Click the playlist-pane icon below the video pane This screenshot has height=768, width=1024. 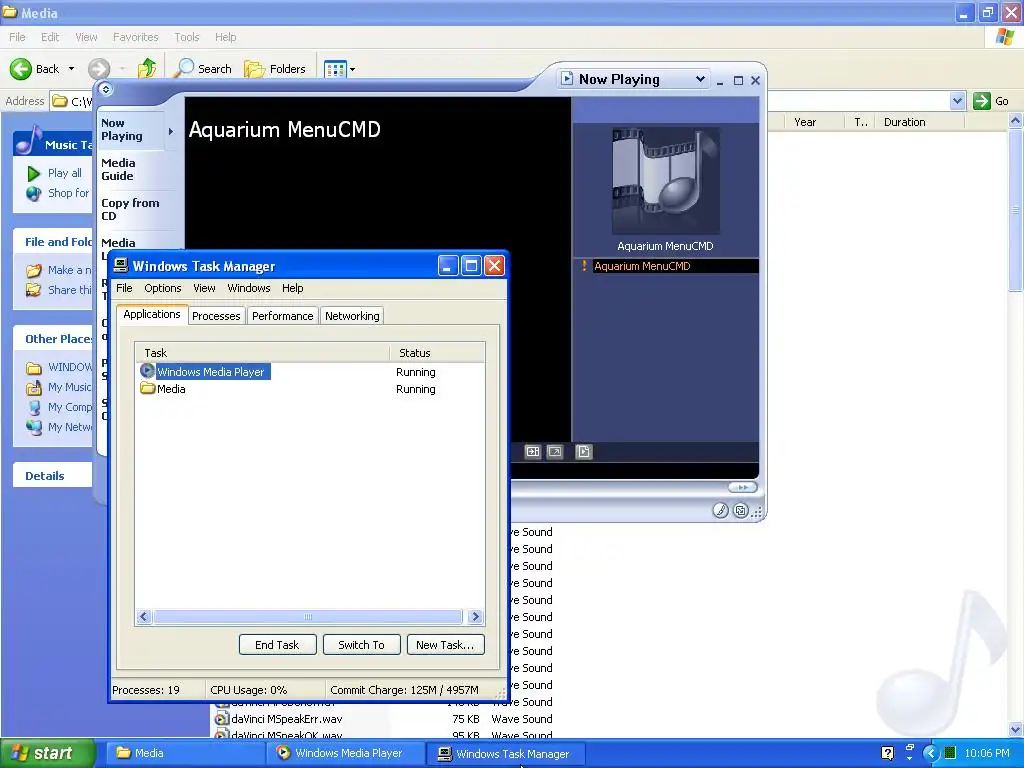pos(584,451)
